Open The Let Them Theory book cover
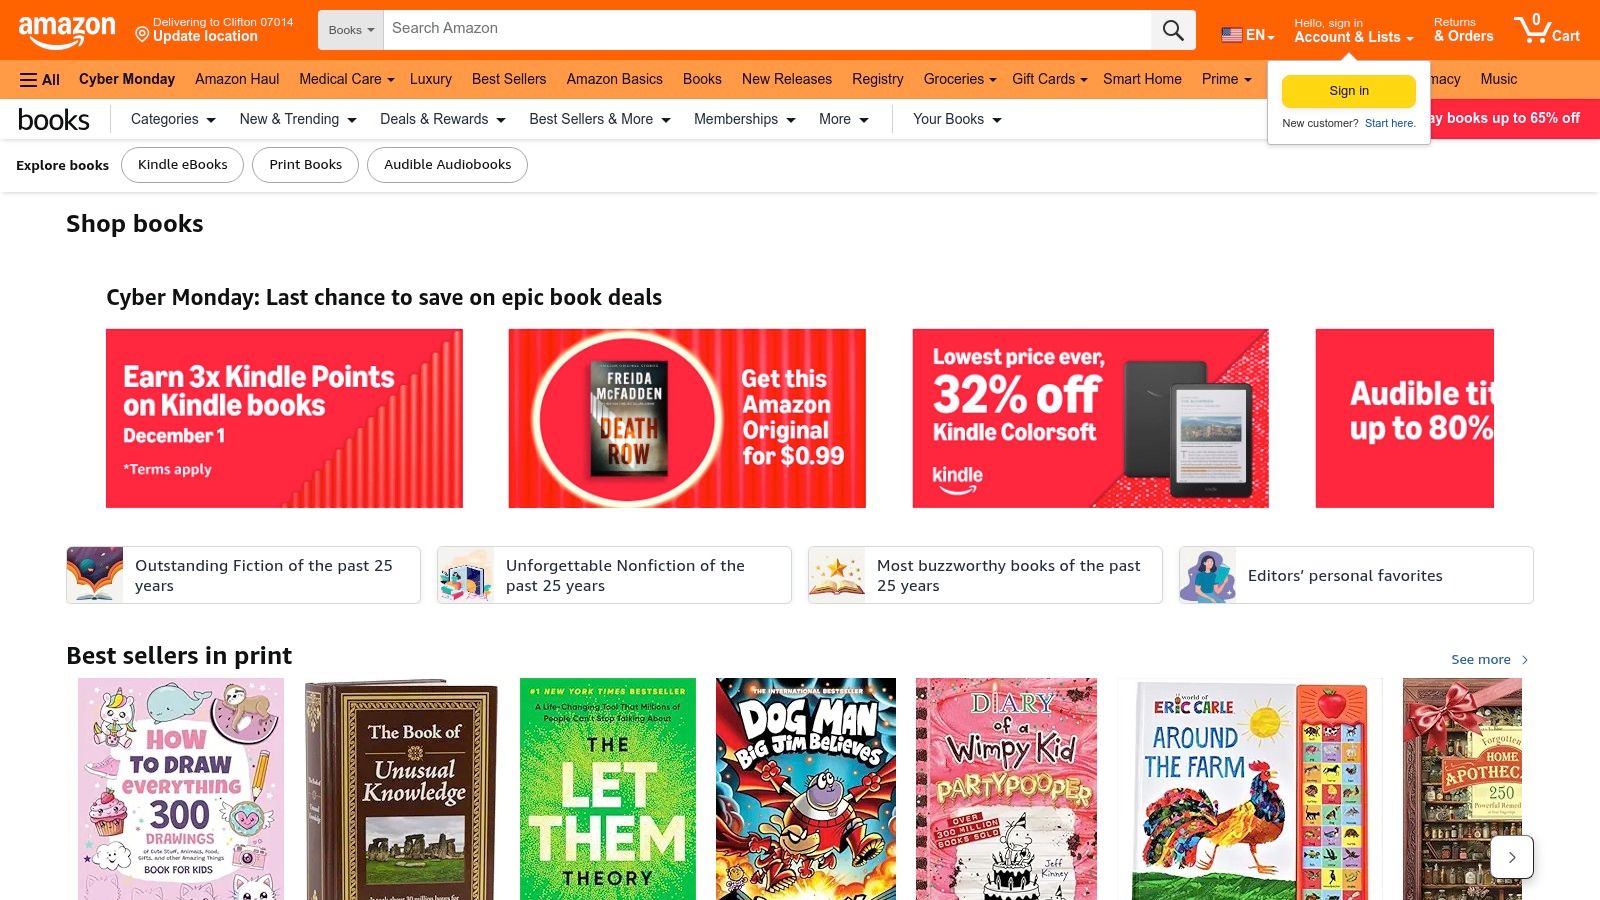 (607, 788)
